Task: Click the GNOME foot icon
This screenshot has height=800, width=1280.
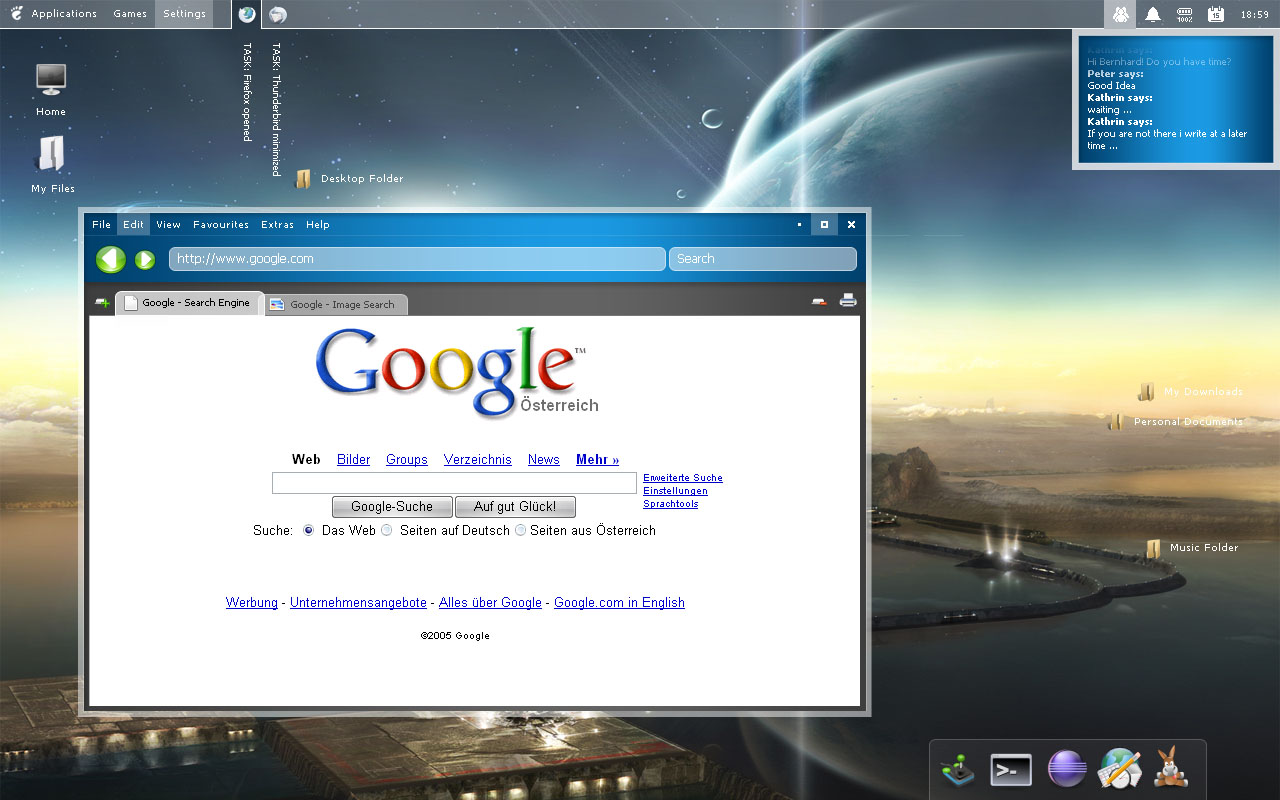Action: pos(16,13)
